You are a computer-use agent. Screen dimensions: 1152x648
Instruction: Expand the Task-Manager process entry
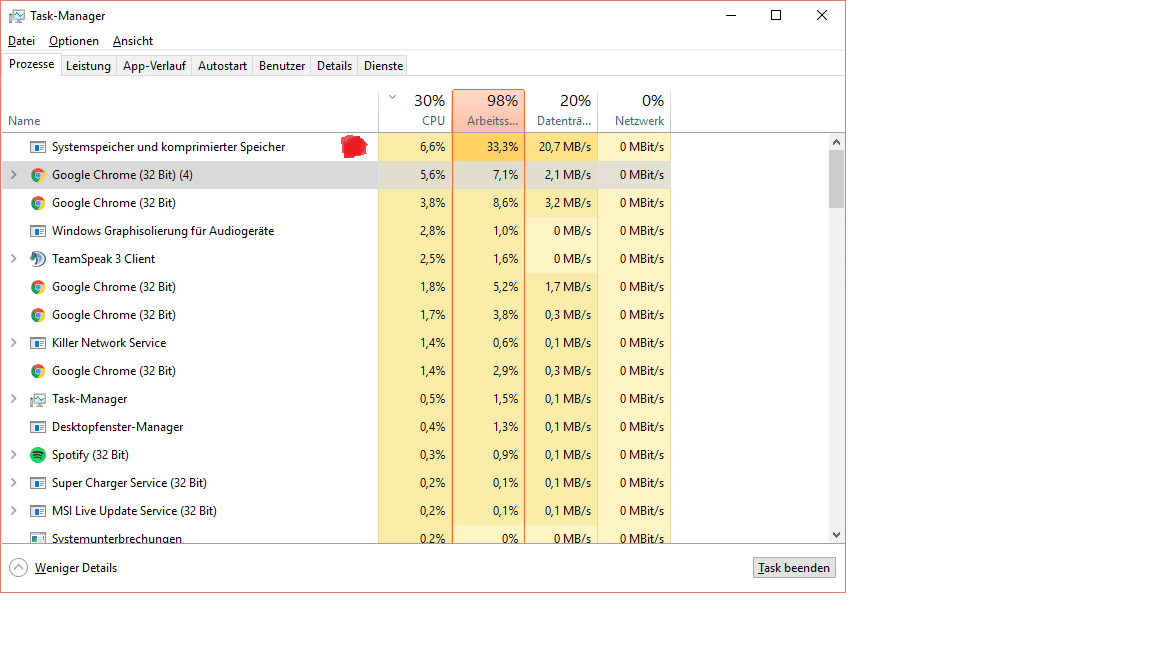point(13,399)
